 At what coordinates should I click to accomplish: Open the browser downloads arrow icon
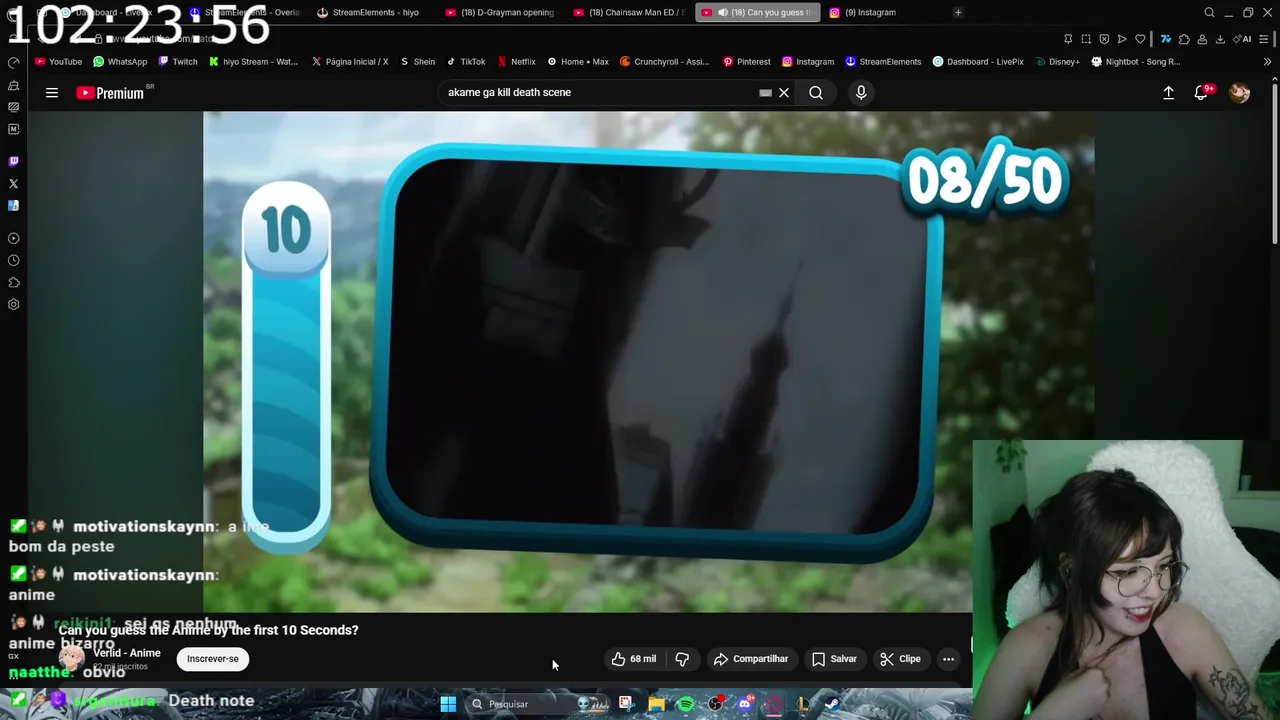click(1219, 39)
